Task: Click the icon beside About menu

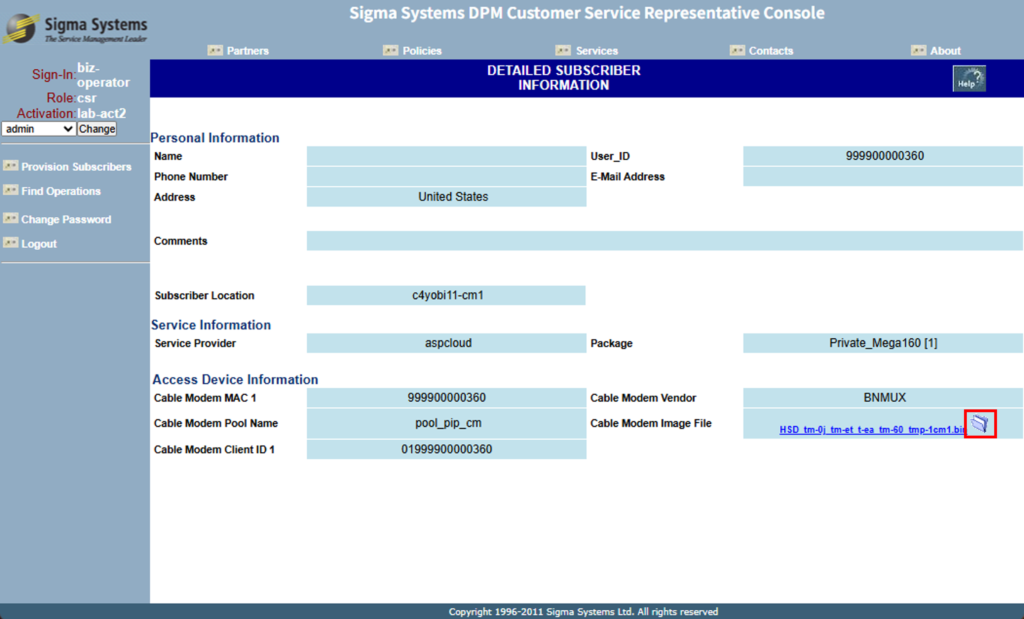Action: tap(918, 50)
